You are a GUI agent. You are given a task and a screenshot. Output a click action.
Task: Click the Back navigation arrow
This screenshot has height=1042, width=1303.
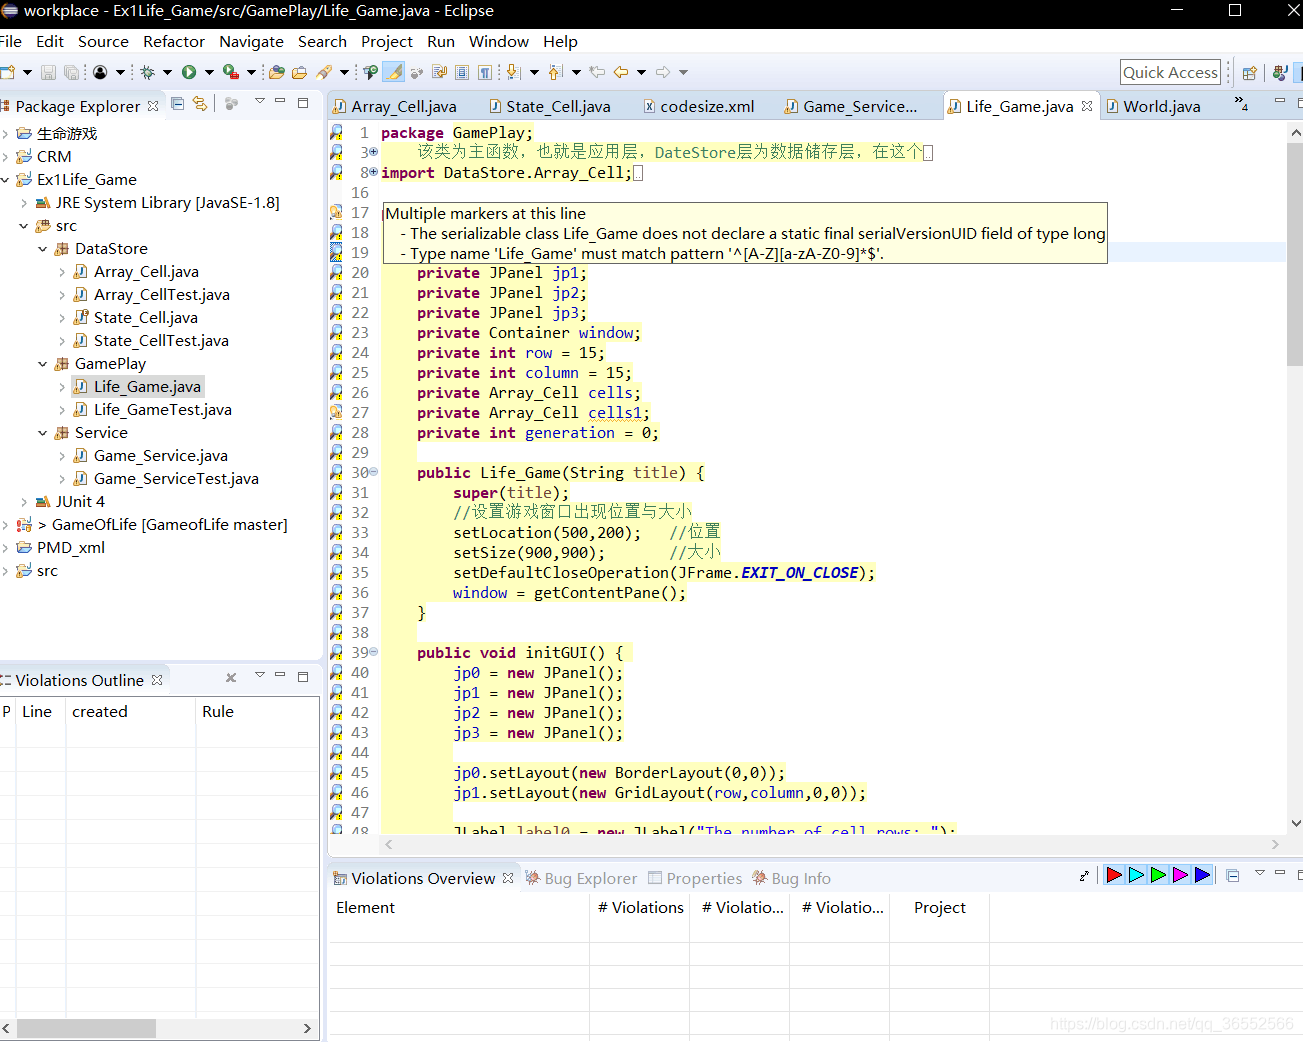click(x=621, y=72)
